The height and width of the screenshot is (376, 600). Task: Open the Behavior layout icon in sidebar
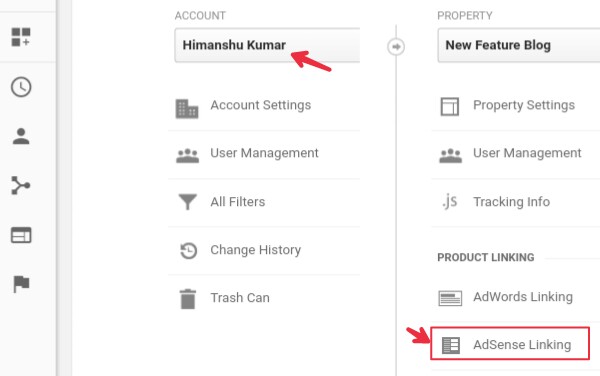(21, 235)
